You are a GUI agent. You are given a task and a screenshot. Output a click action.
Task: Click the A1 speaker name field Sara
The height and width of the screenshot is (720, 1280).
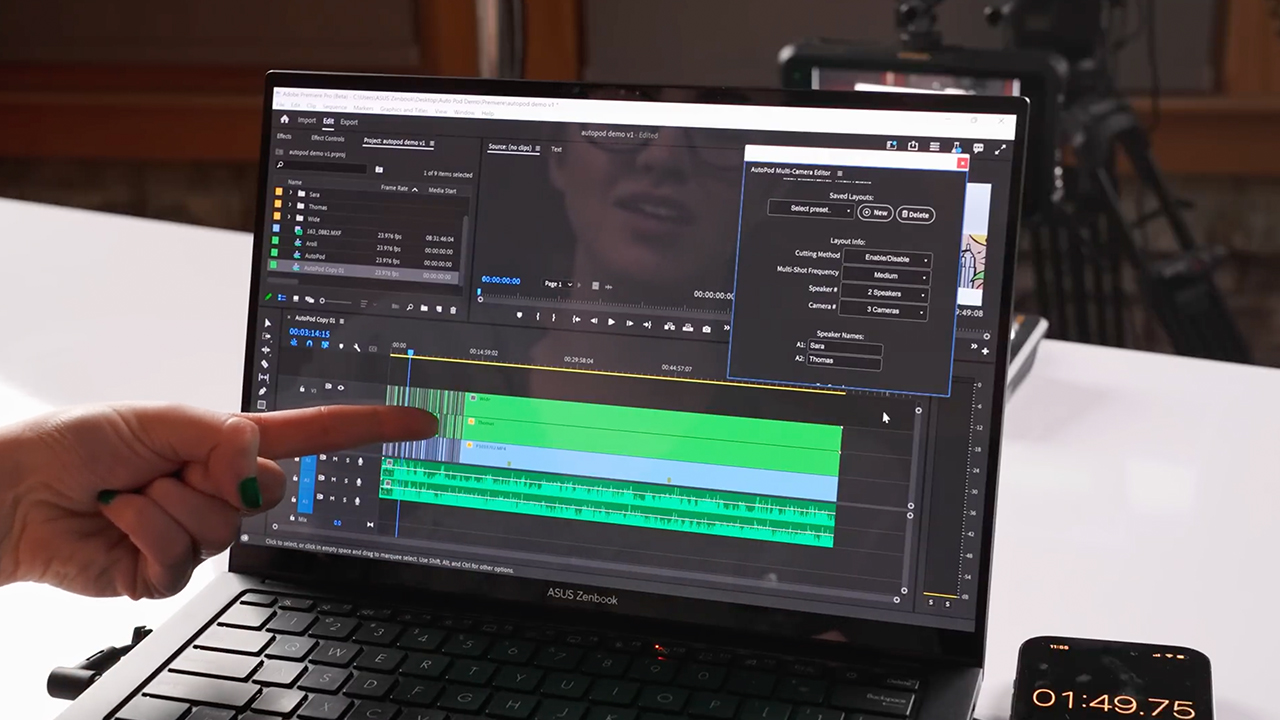tap(845, 346)
